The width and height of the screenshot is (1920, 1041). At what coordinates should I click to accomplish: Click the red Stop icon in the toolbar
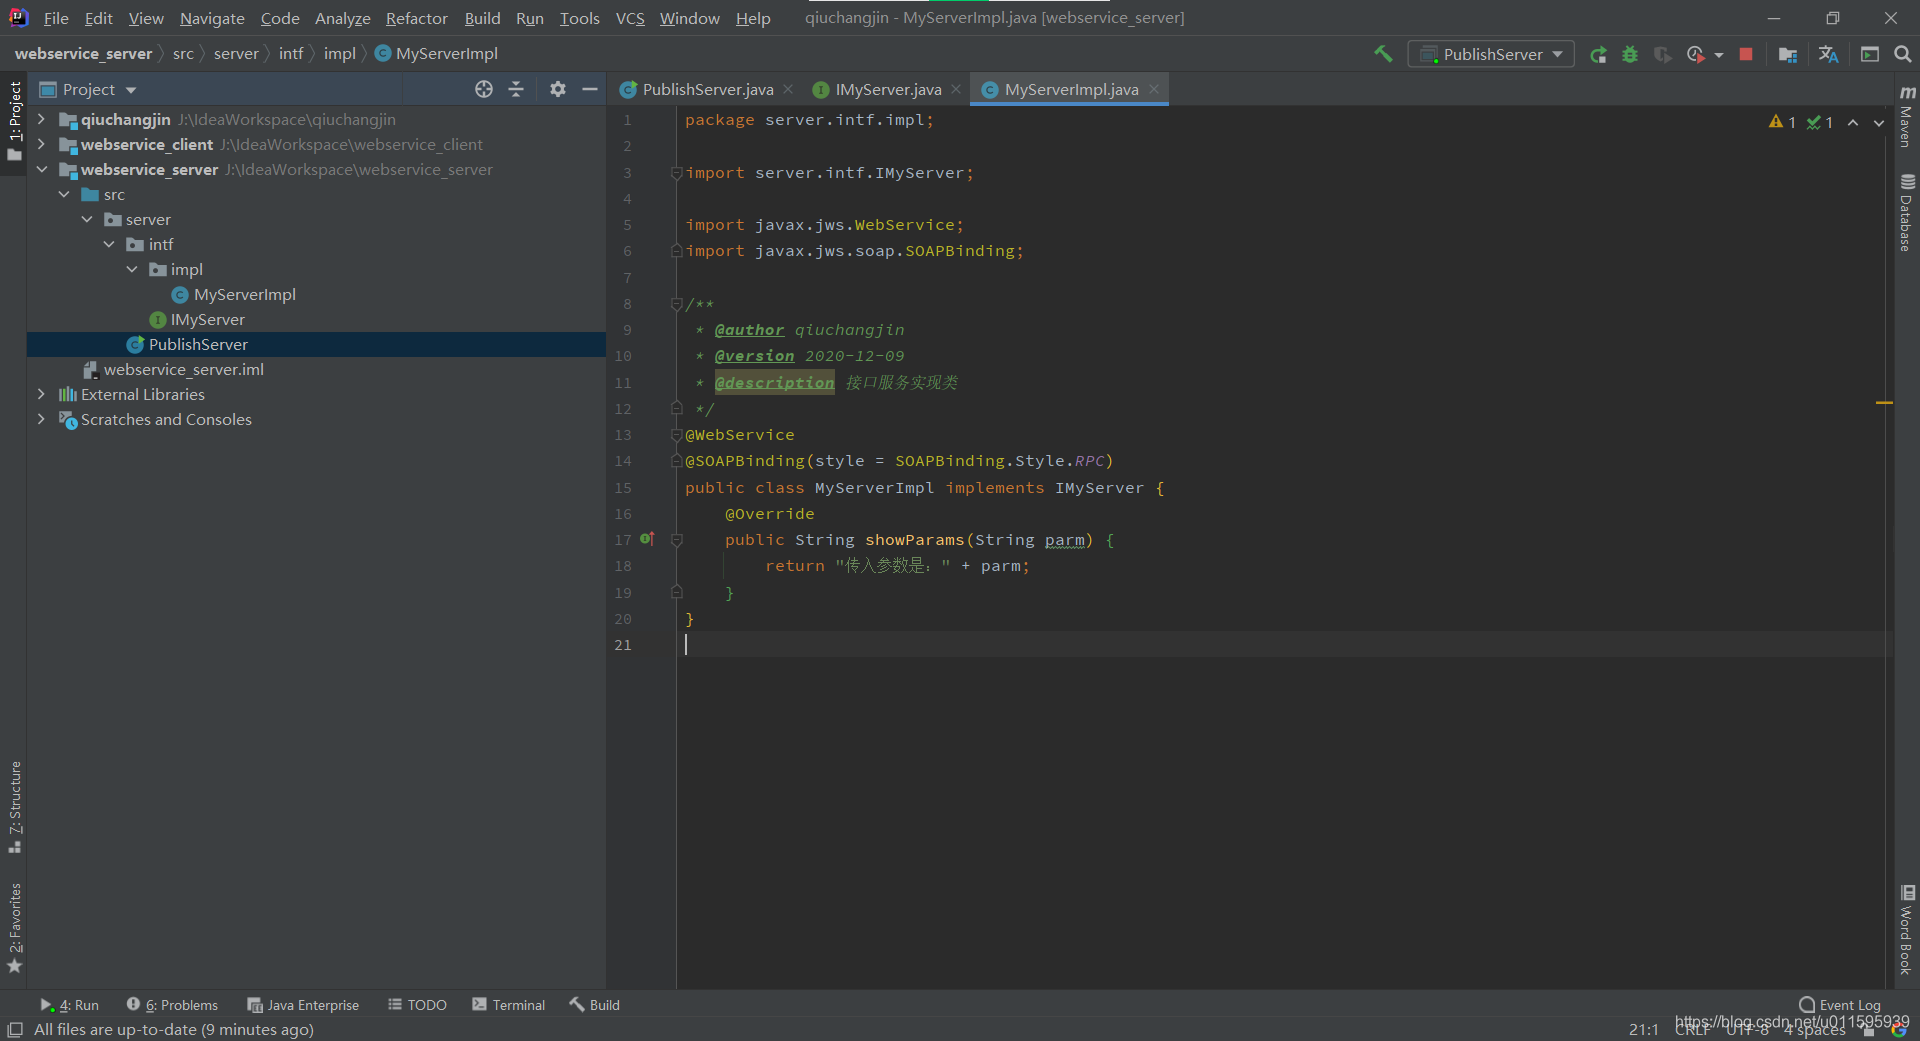[x=1745, y=54]
